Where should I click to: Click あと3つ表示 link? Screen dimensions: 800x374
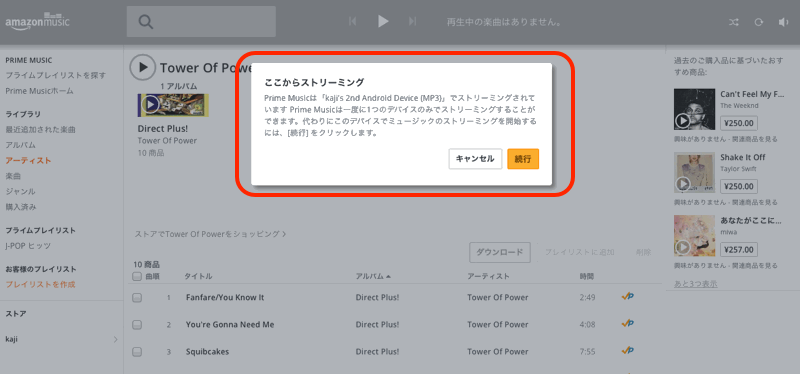pyautogui.click(x=695, y=283)
